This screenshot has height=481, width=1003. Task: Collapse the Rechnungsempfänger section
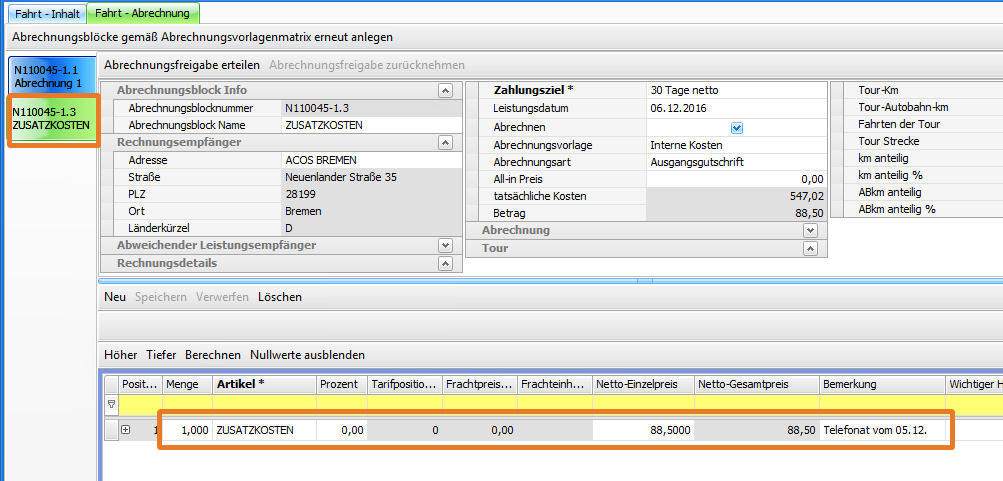click(445, 143)
